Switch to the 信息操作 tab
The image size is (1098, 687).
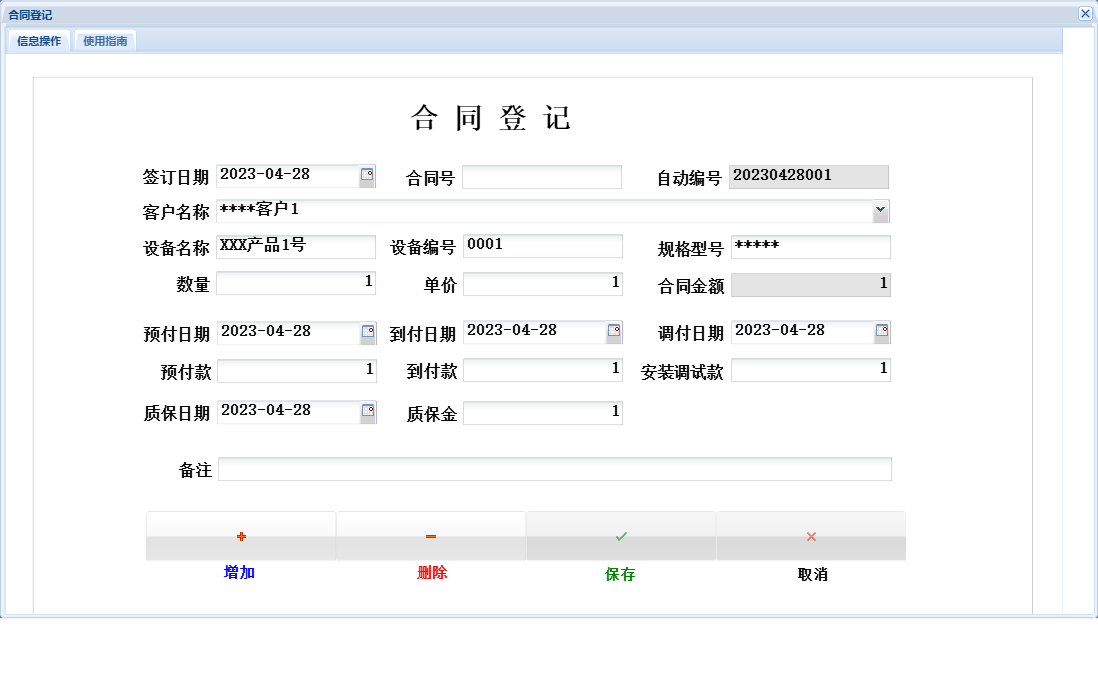pos(38,41)
